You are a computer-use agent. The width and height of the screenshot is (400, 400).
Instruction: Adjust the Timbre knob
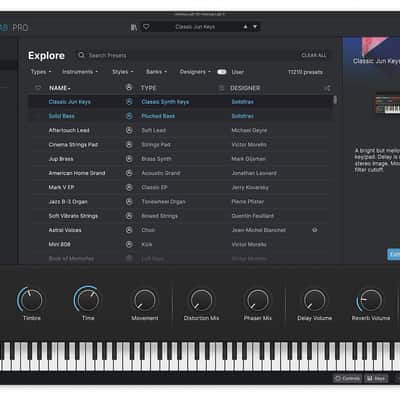tap(31, 299)
